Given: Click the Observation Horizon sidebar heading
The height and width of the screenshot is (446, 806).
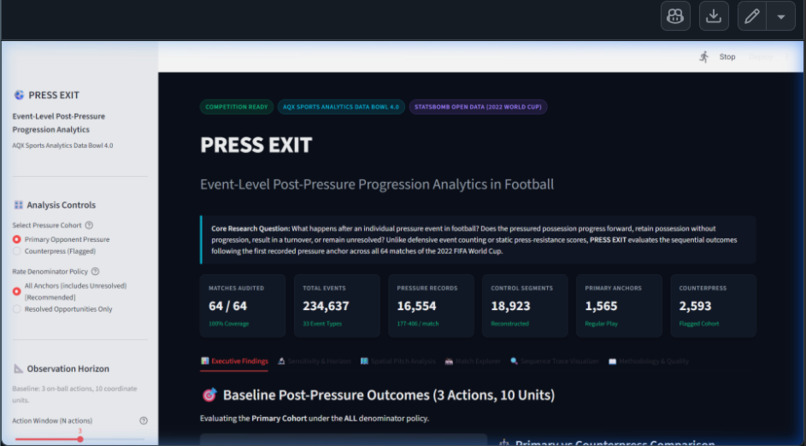Looking at the screenshot, I should [x=68, y=369].
